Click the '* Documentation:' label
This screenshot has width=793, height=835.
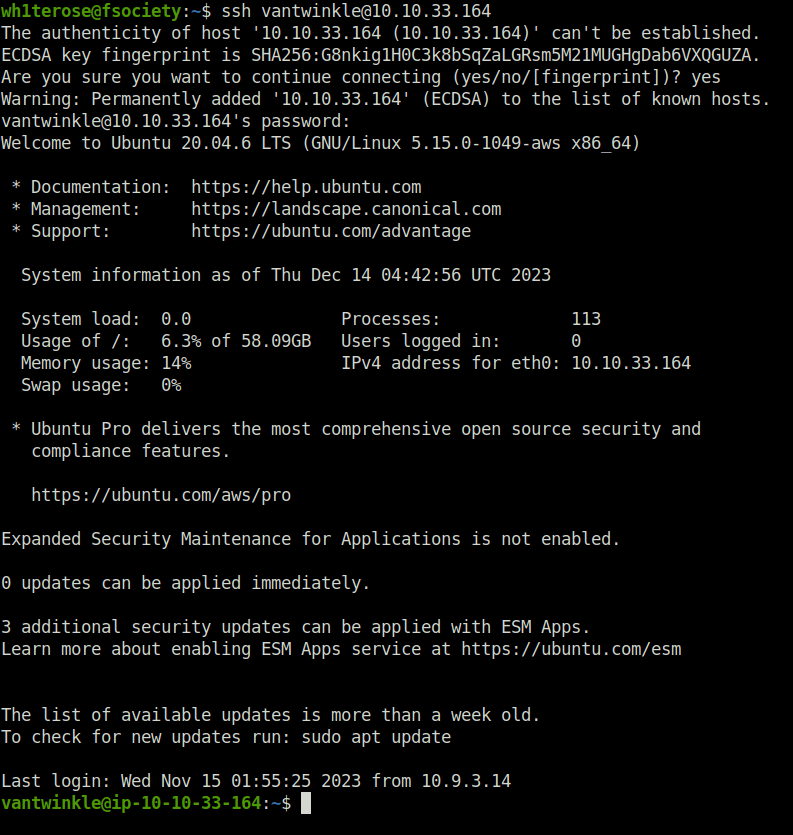tap(91, 187)
